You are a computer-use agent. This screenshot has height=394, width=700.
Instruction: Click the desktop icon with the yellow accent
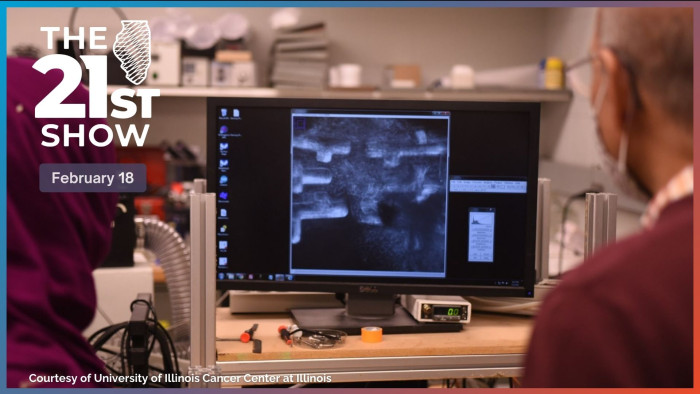223,229
